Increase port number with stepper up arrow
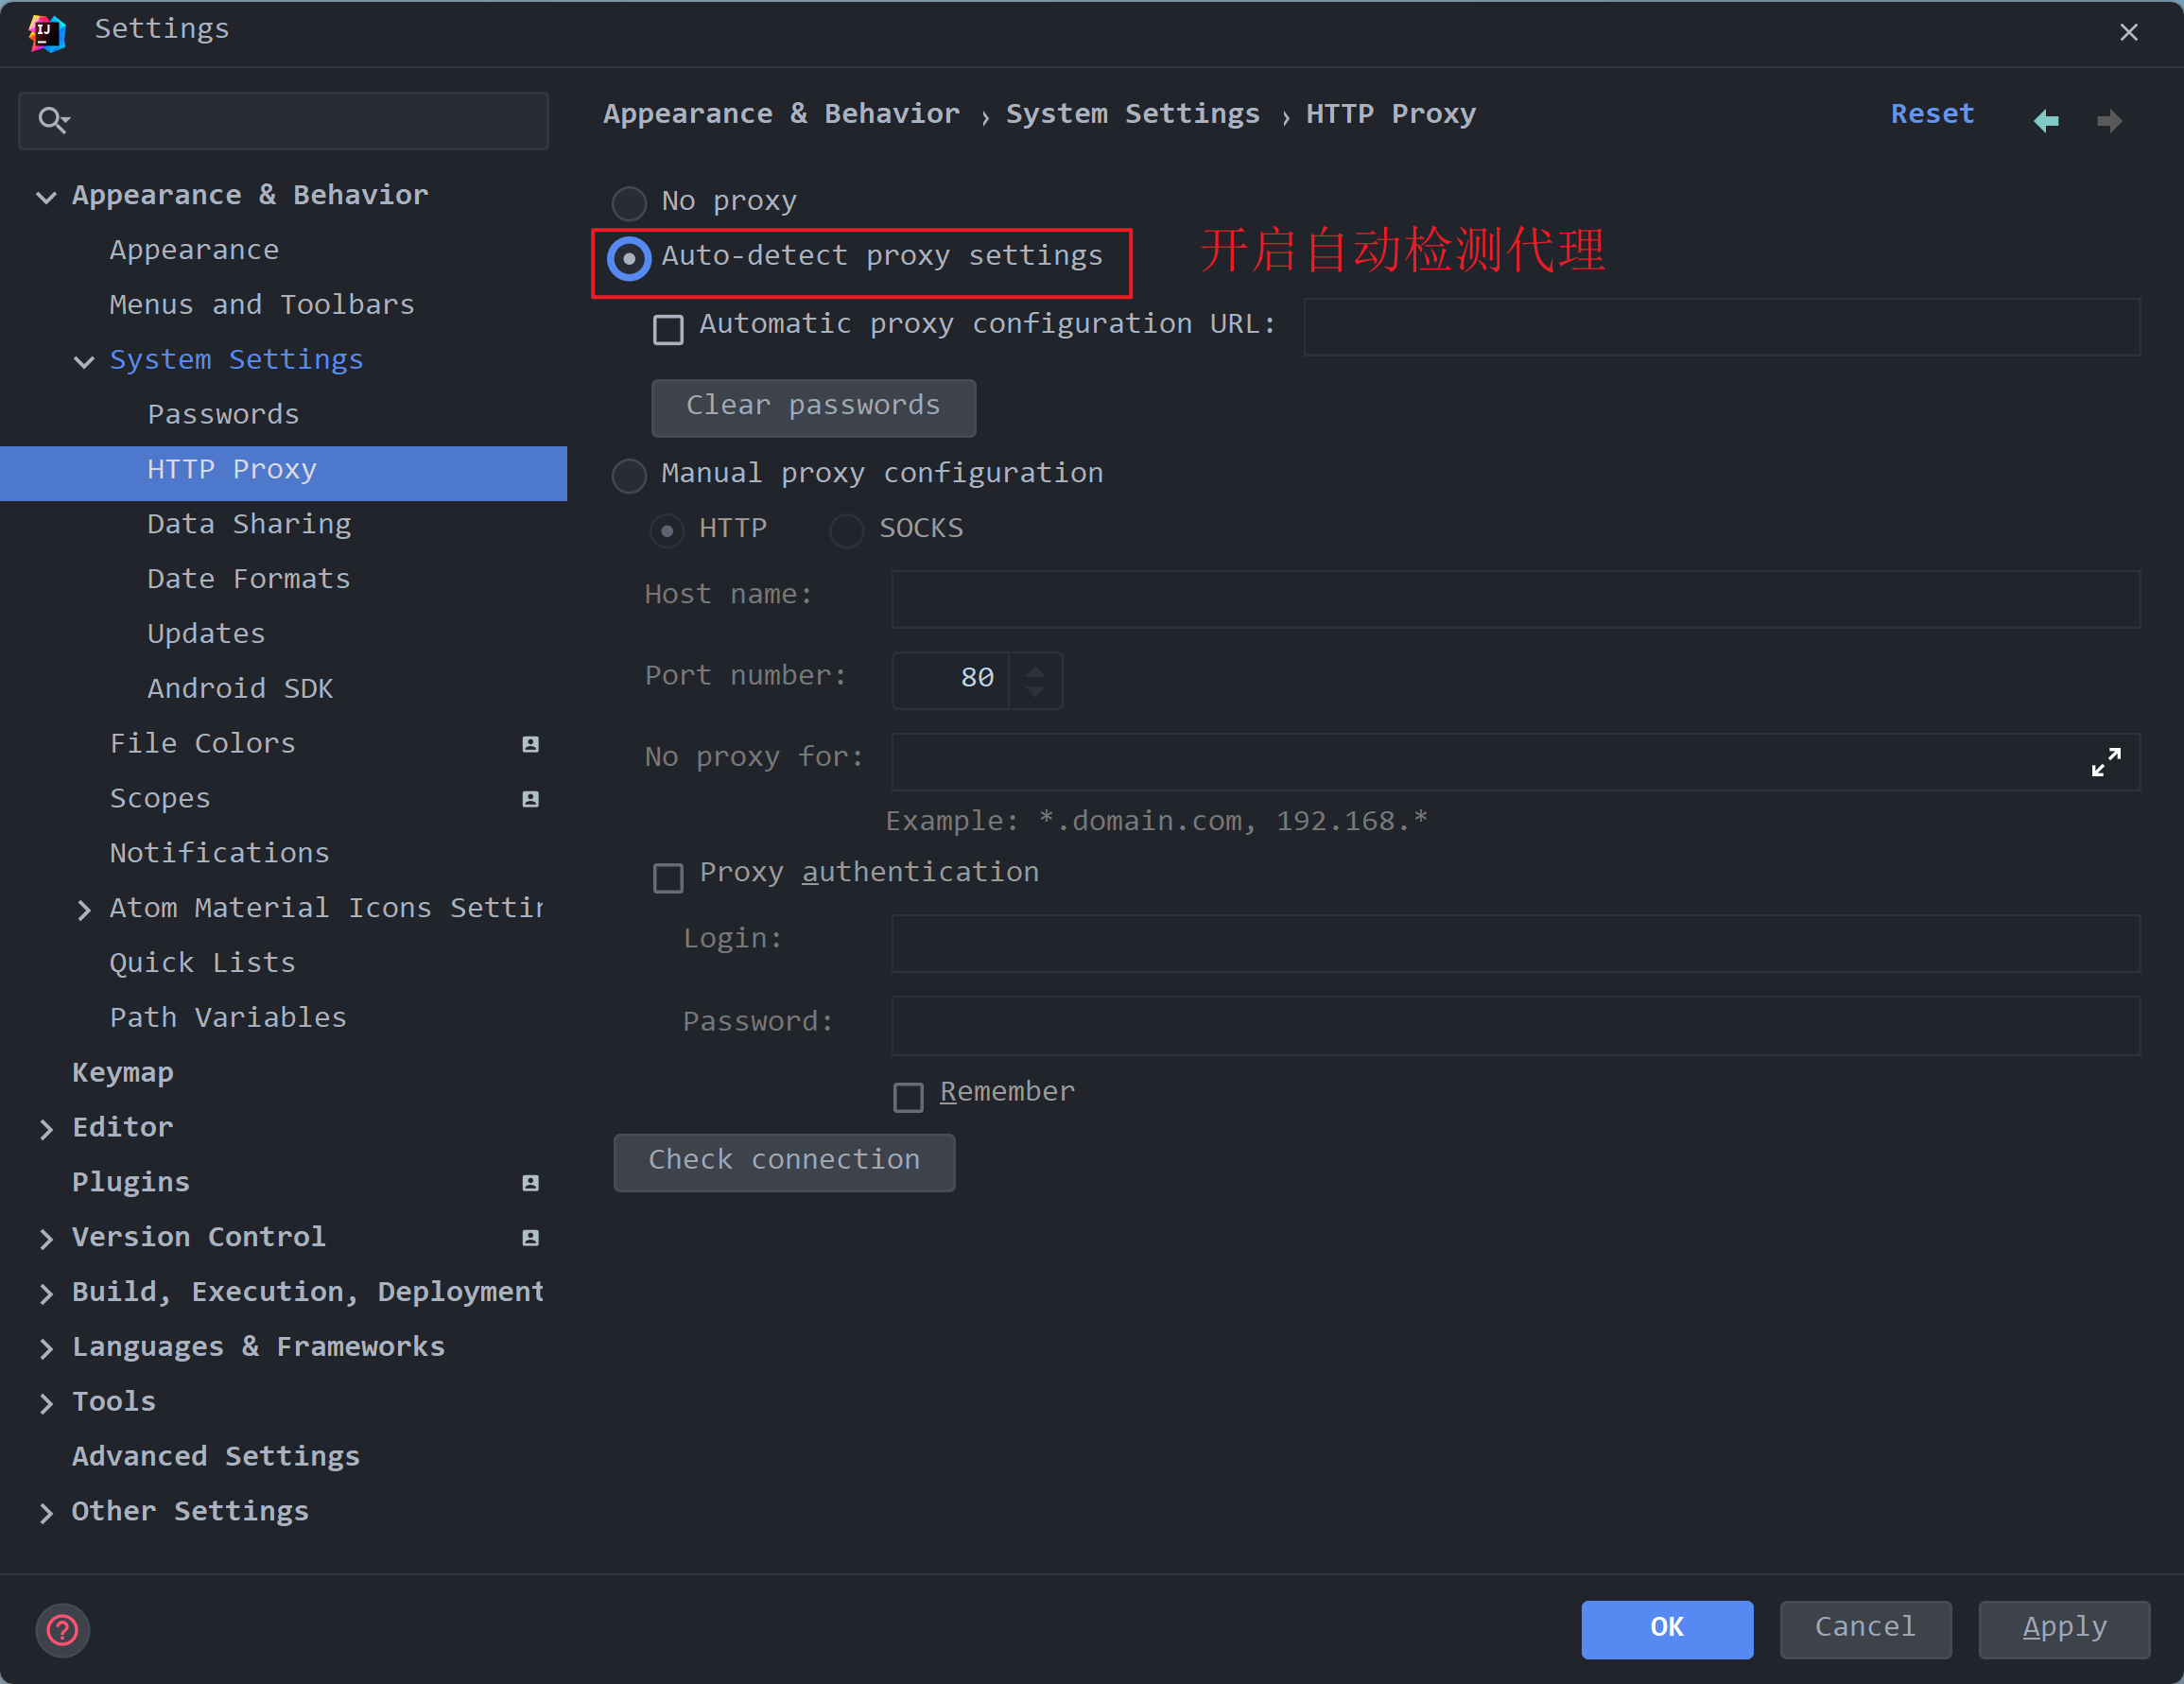Screen dimensions: 2184x1684 pyautogui.click(x=1035, y=670)
